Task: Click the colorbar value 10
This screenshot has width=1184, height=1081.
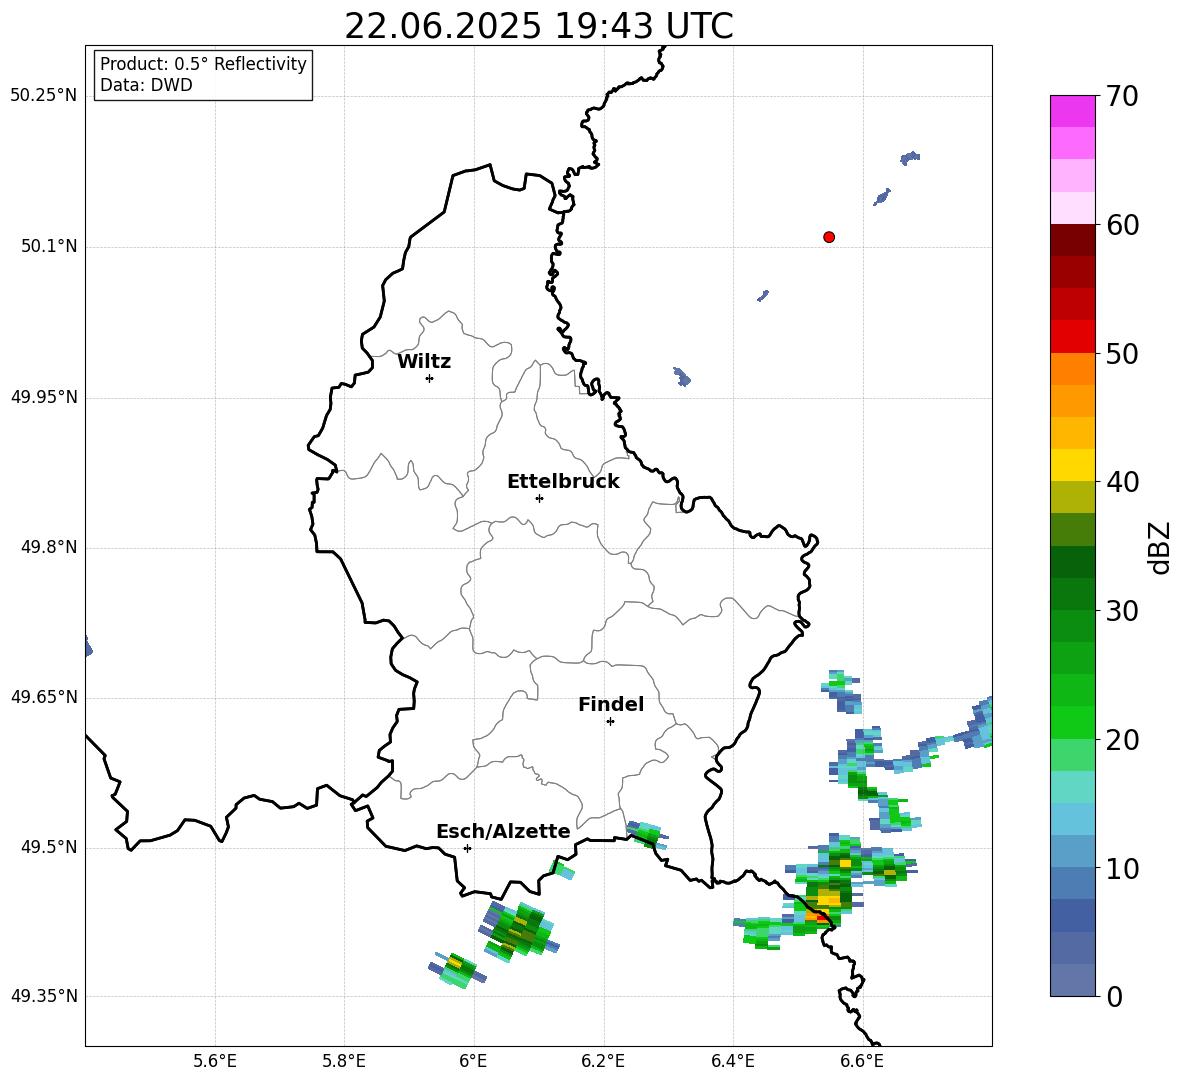Action: (x=1122, y=868)
